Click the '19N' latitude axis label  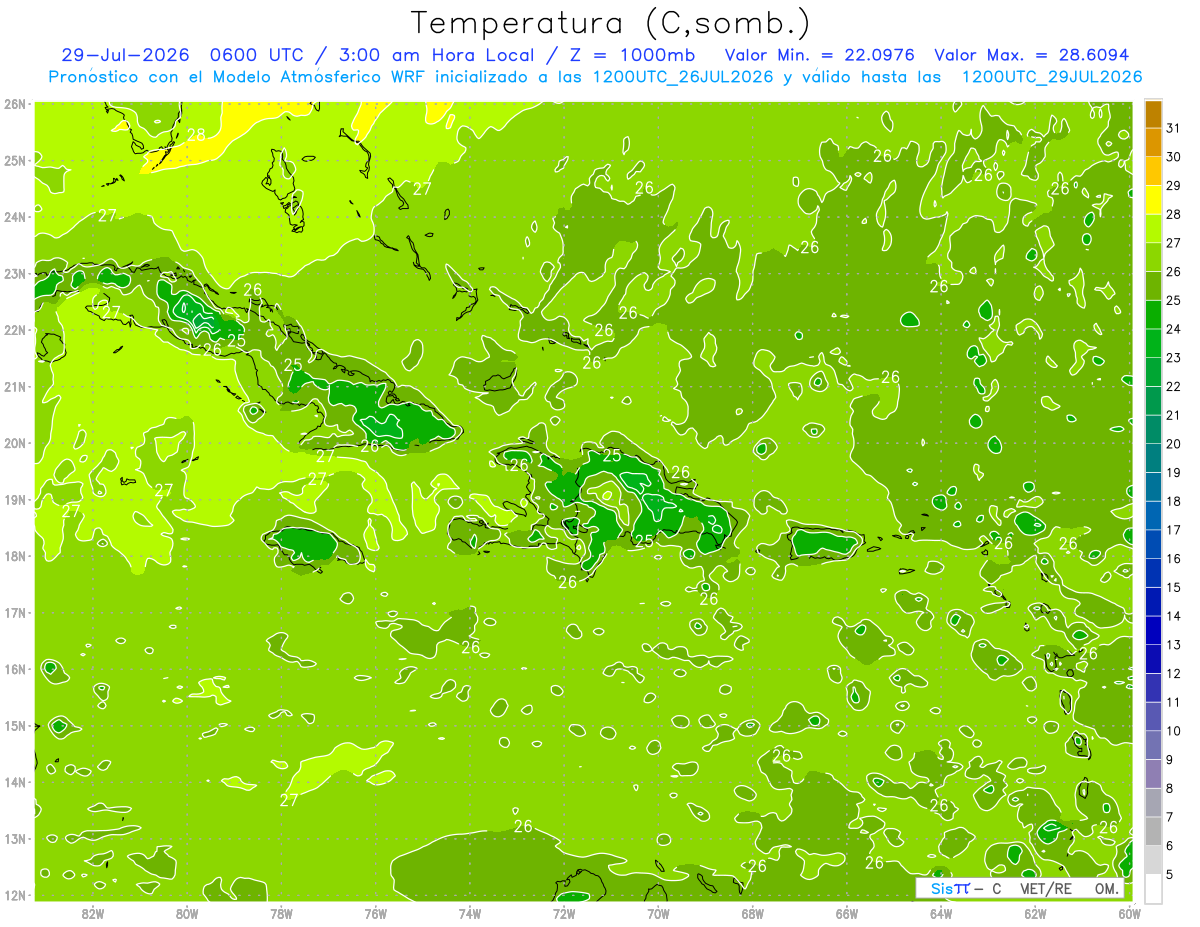click(x=15, y=500)
